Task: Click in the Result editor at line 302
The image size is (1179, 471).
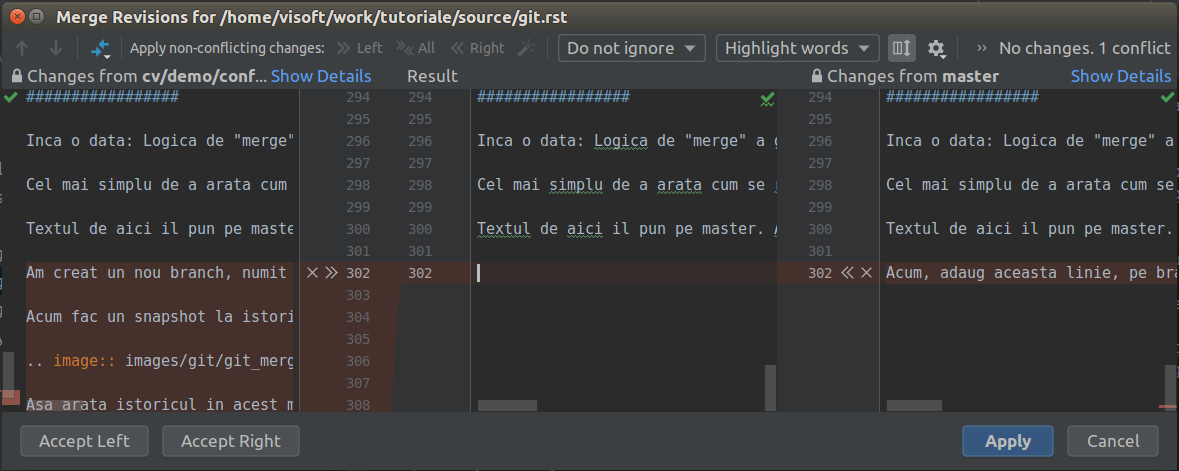Action: (620, 273)
